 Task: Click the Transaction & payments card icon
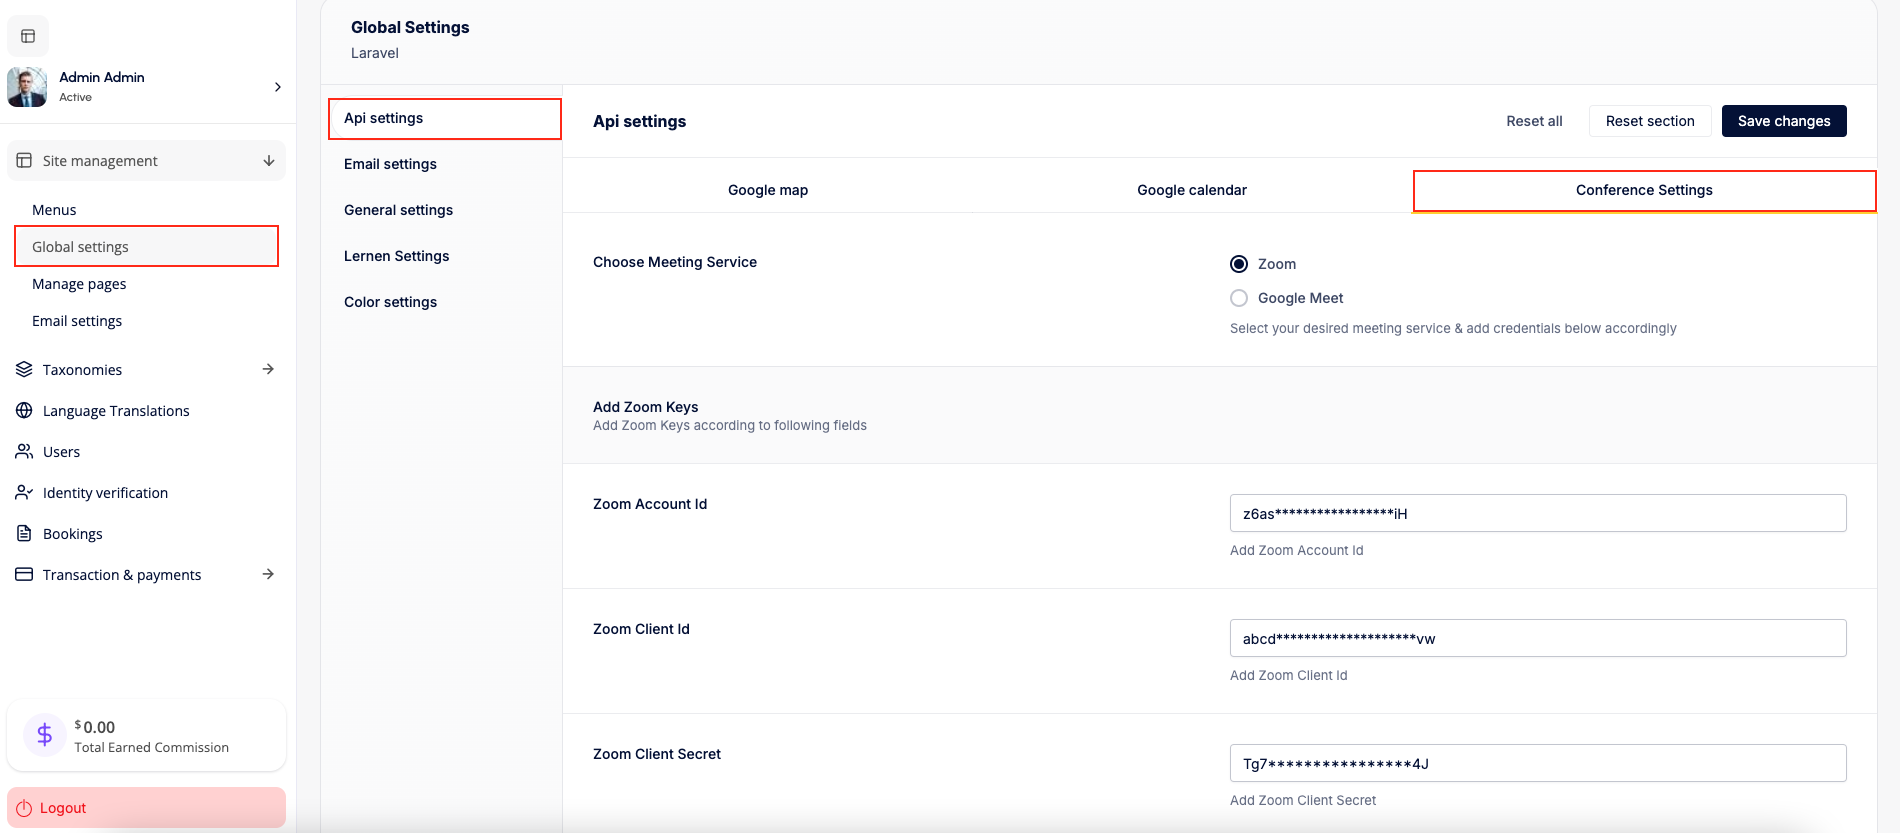(x=24, y=574)
